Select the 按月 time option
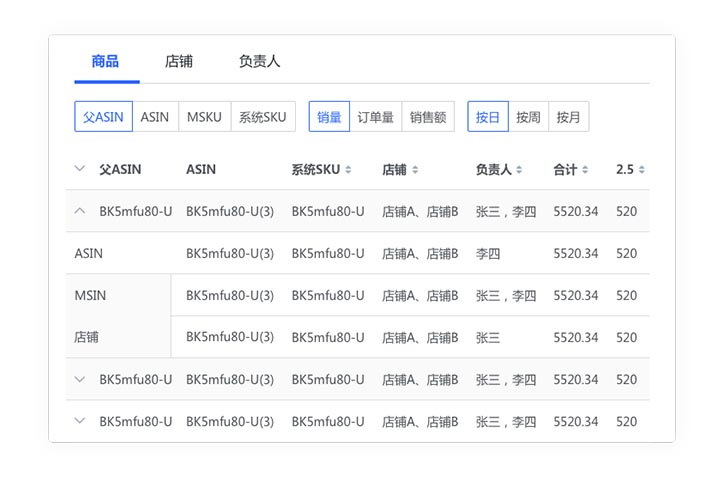 (568, 117)
